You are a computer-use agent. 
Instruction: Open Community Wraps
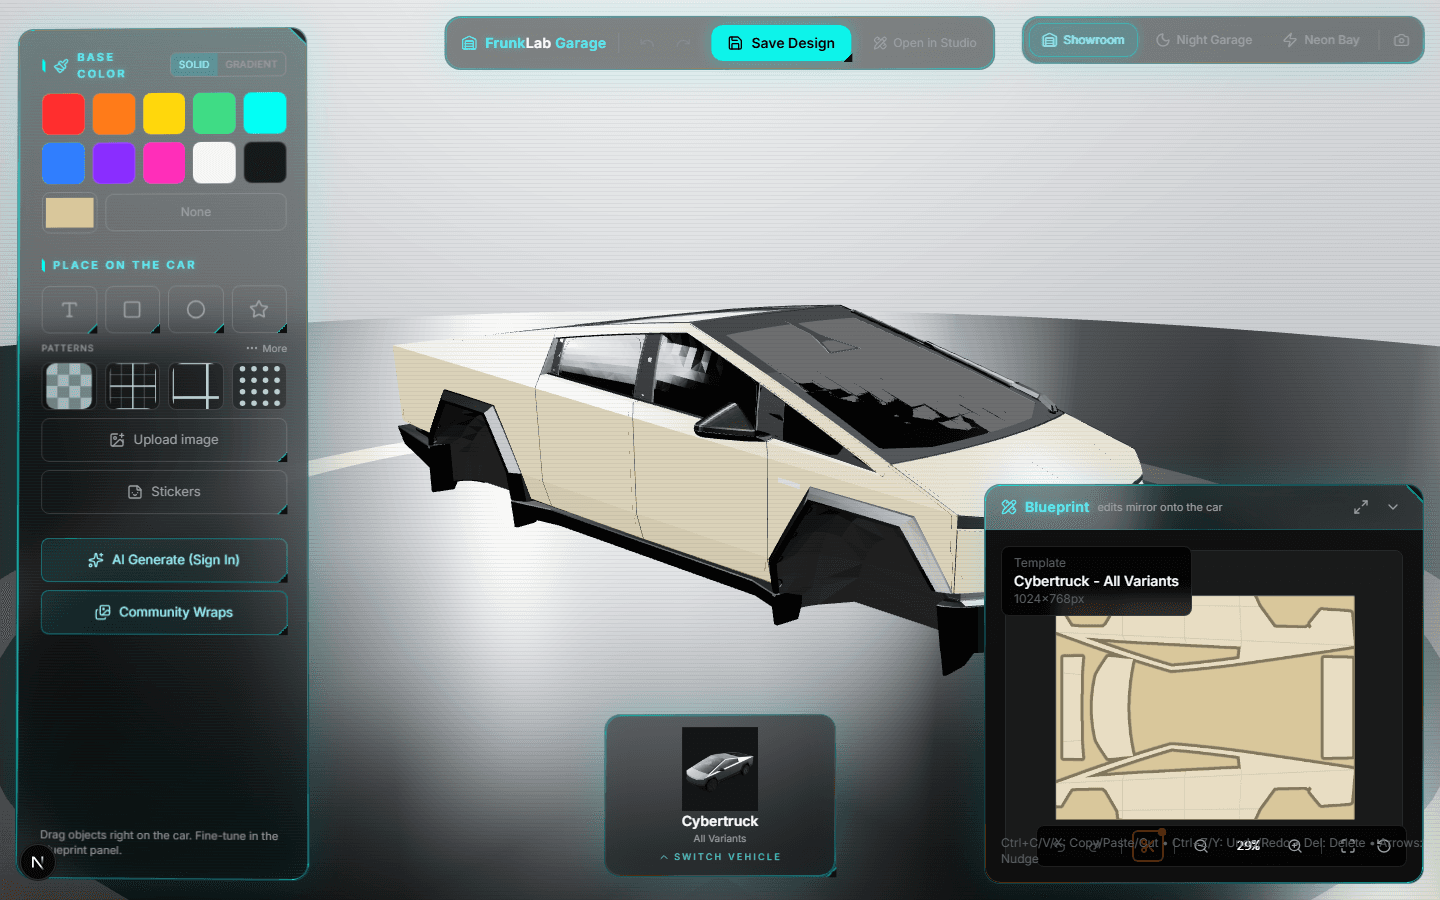coord(164,612)
